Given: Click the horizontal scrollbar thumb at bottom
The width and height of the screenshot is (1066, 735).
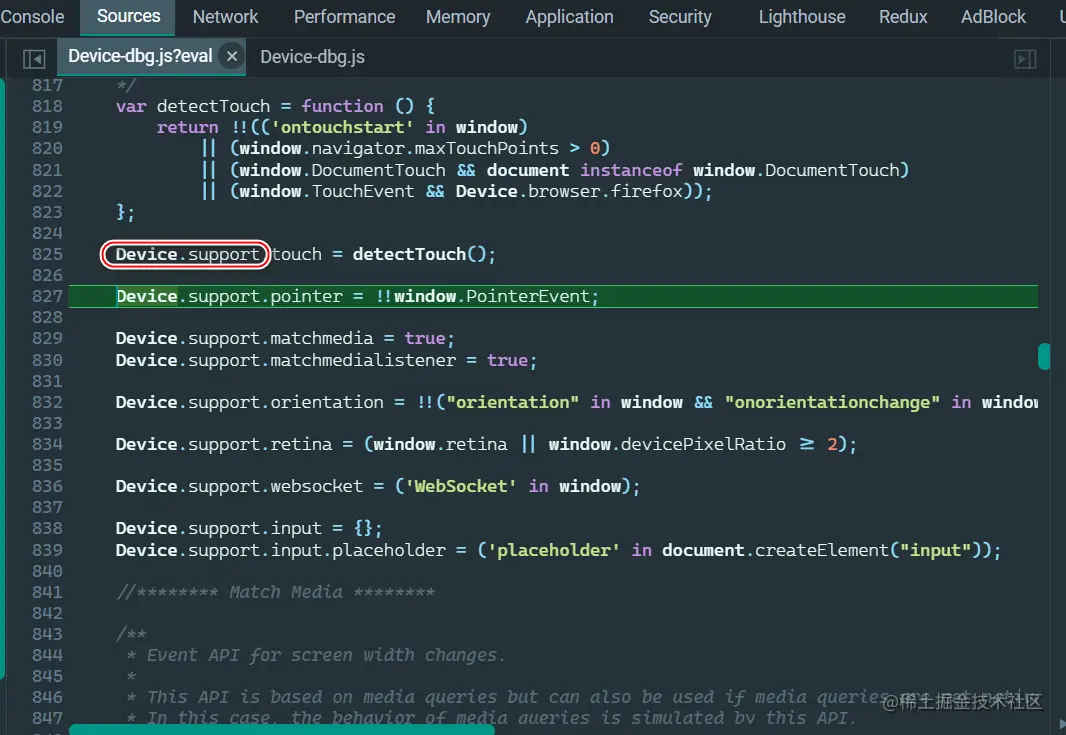Looking at the screenshot, I should pyautogui.click(x=281, y=730).
